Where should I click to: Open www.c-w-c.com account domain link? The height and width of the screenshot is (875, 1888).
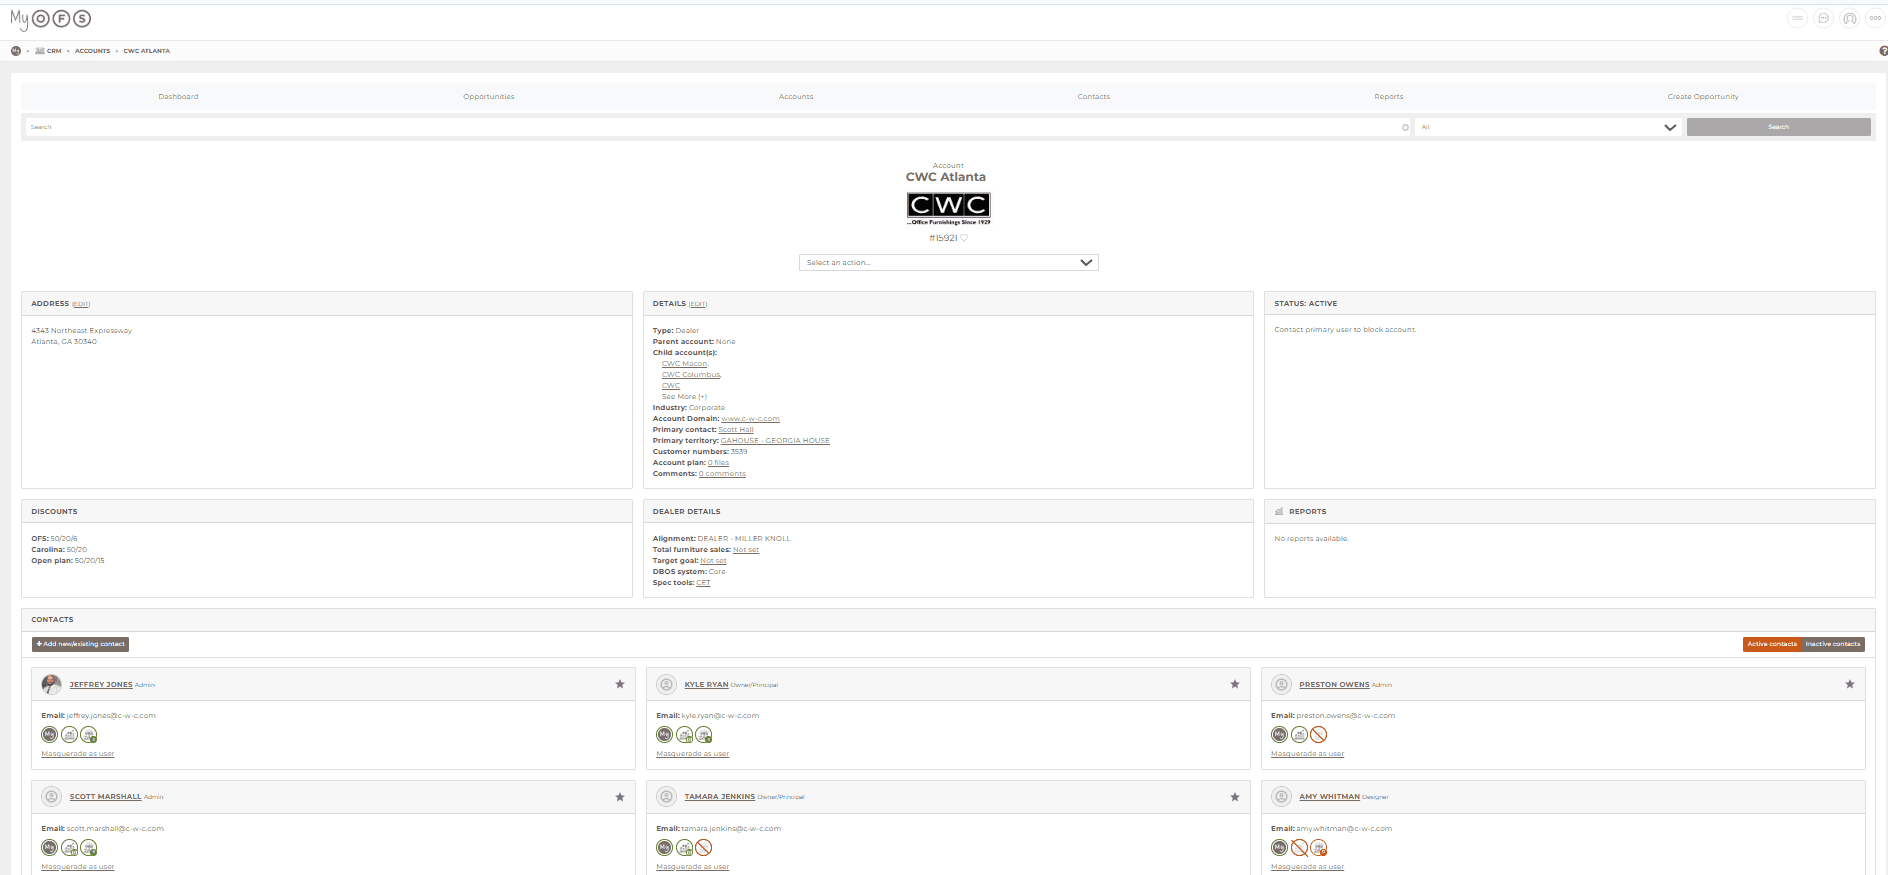click(750, 419)
